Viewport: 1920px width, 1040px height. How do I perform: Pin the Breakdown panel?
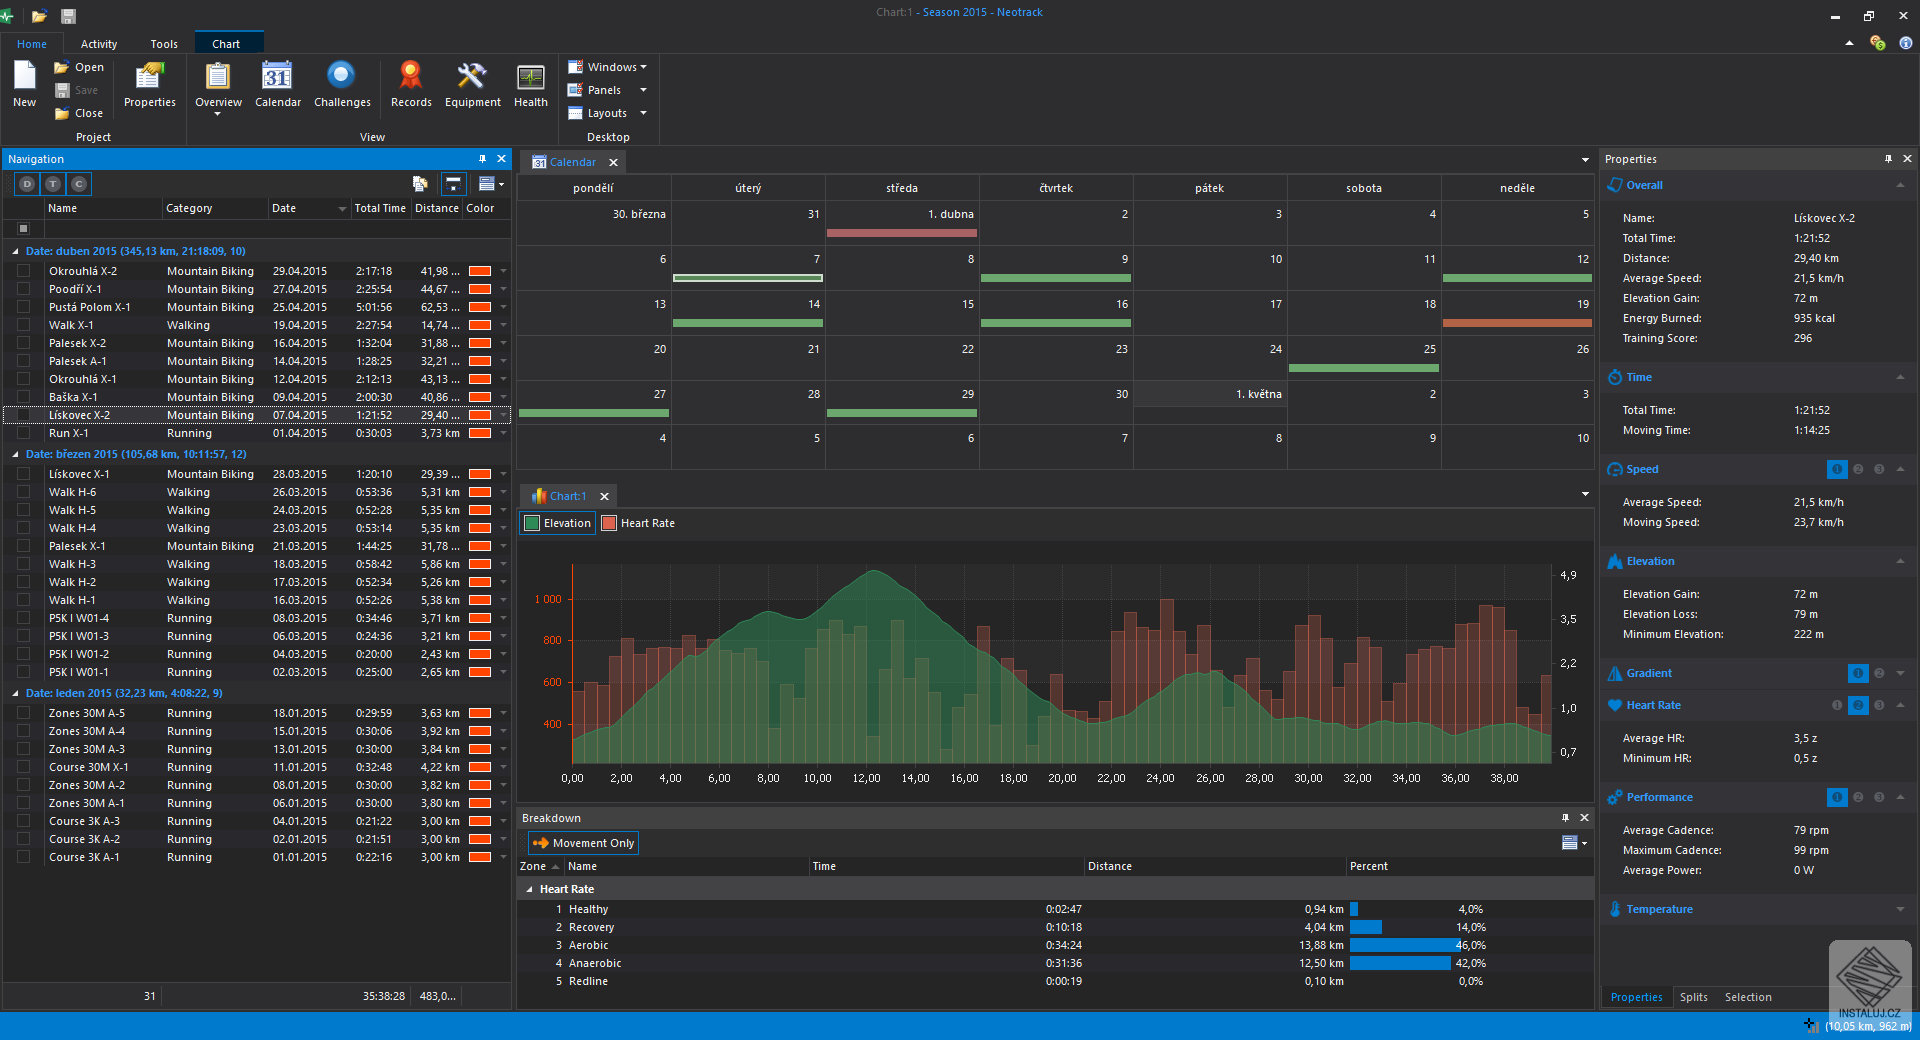pos(1565,818)
